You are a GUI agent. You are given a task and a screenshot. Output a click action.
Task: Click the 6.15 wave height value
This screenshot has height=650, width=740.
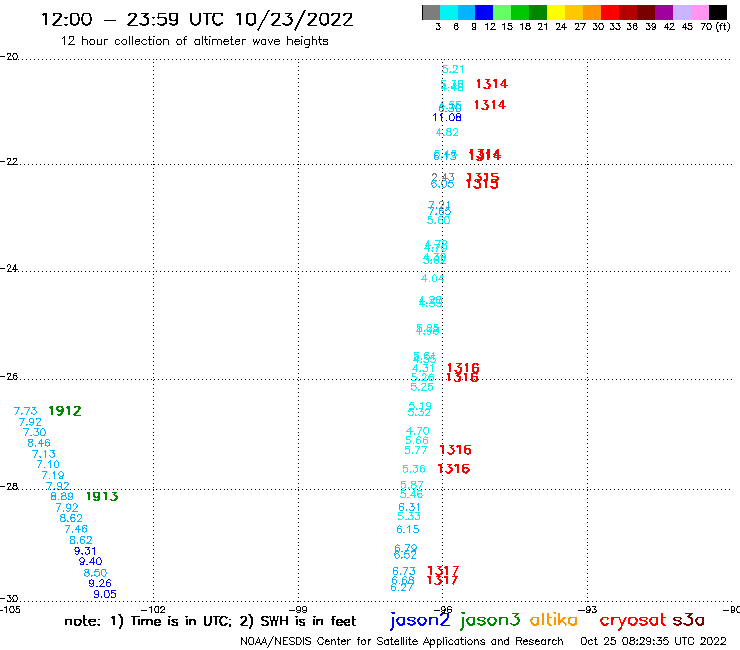[x=408, y=530]
